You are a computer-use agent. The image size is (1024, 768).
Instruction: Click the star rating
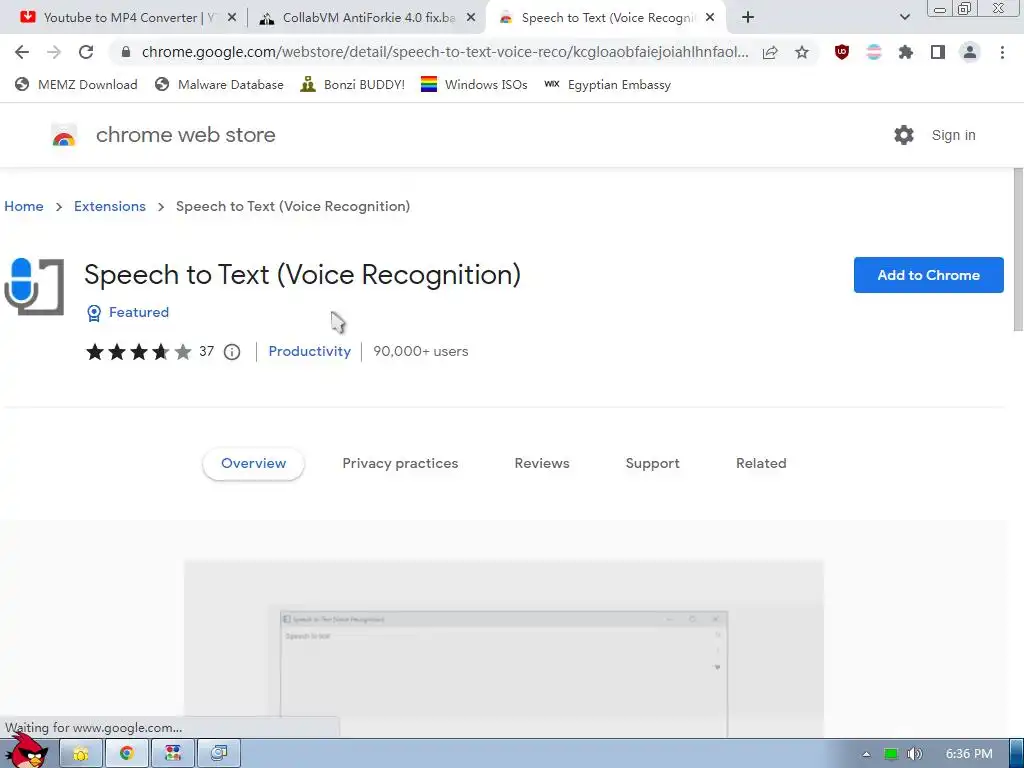tap(138, 352)
